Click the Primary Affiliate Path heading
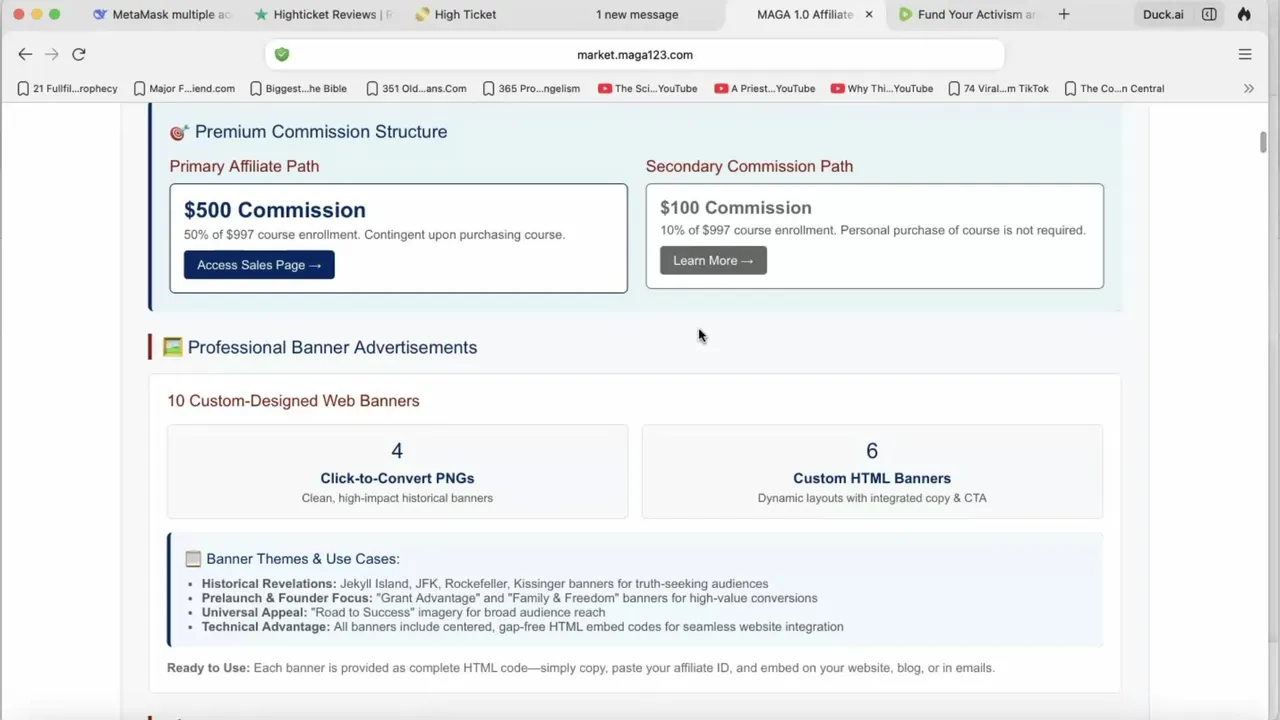This screenshot has width=1280, height=720. [244, 166]
